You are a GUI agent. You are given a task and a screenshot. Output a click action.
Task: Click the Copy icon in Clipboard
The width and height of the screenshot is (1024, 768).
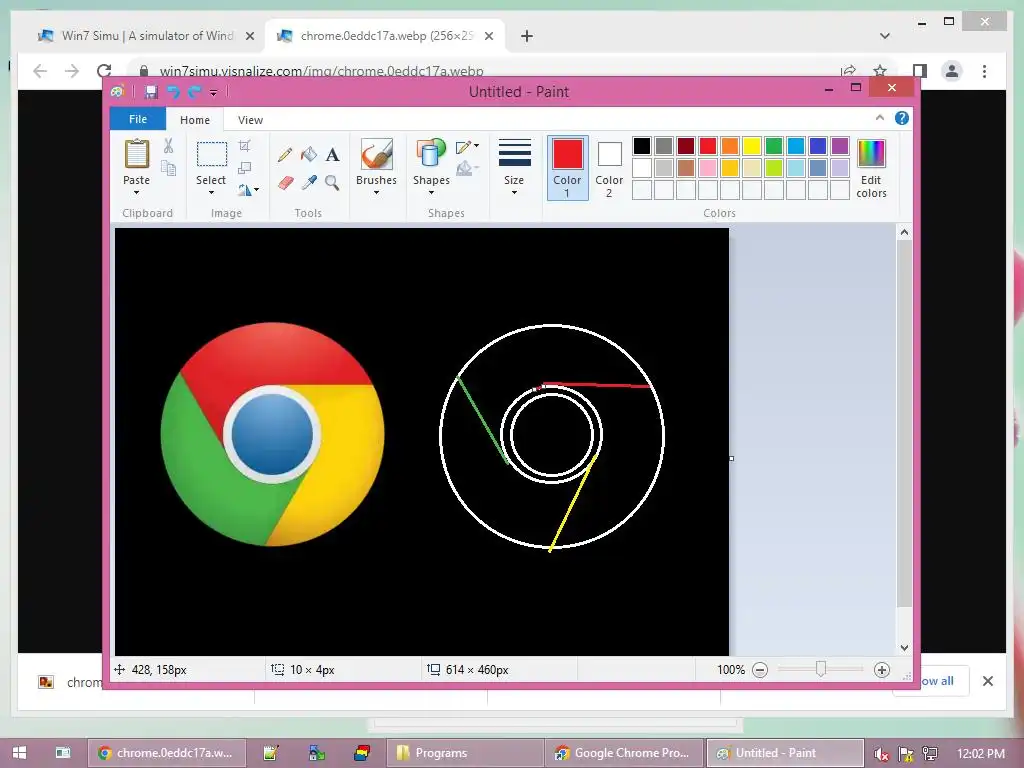click(168, 168)
